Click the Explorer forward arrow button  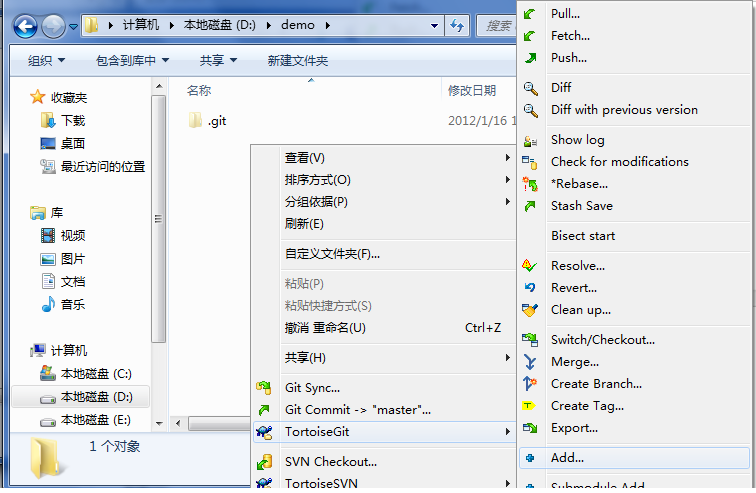click(x=53, y=27)
